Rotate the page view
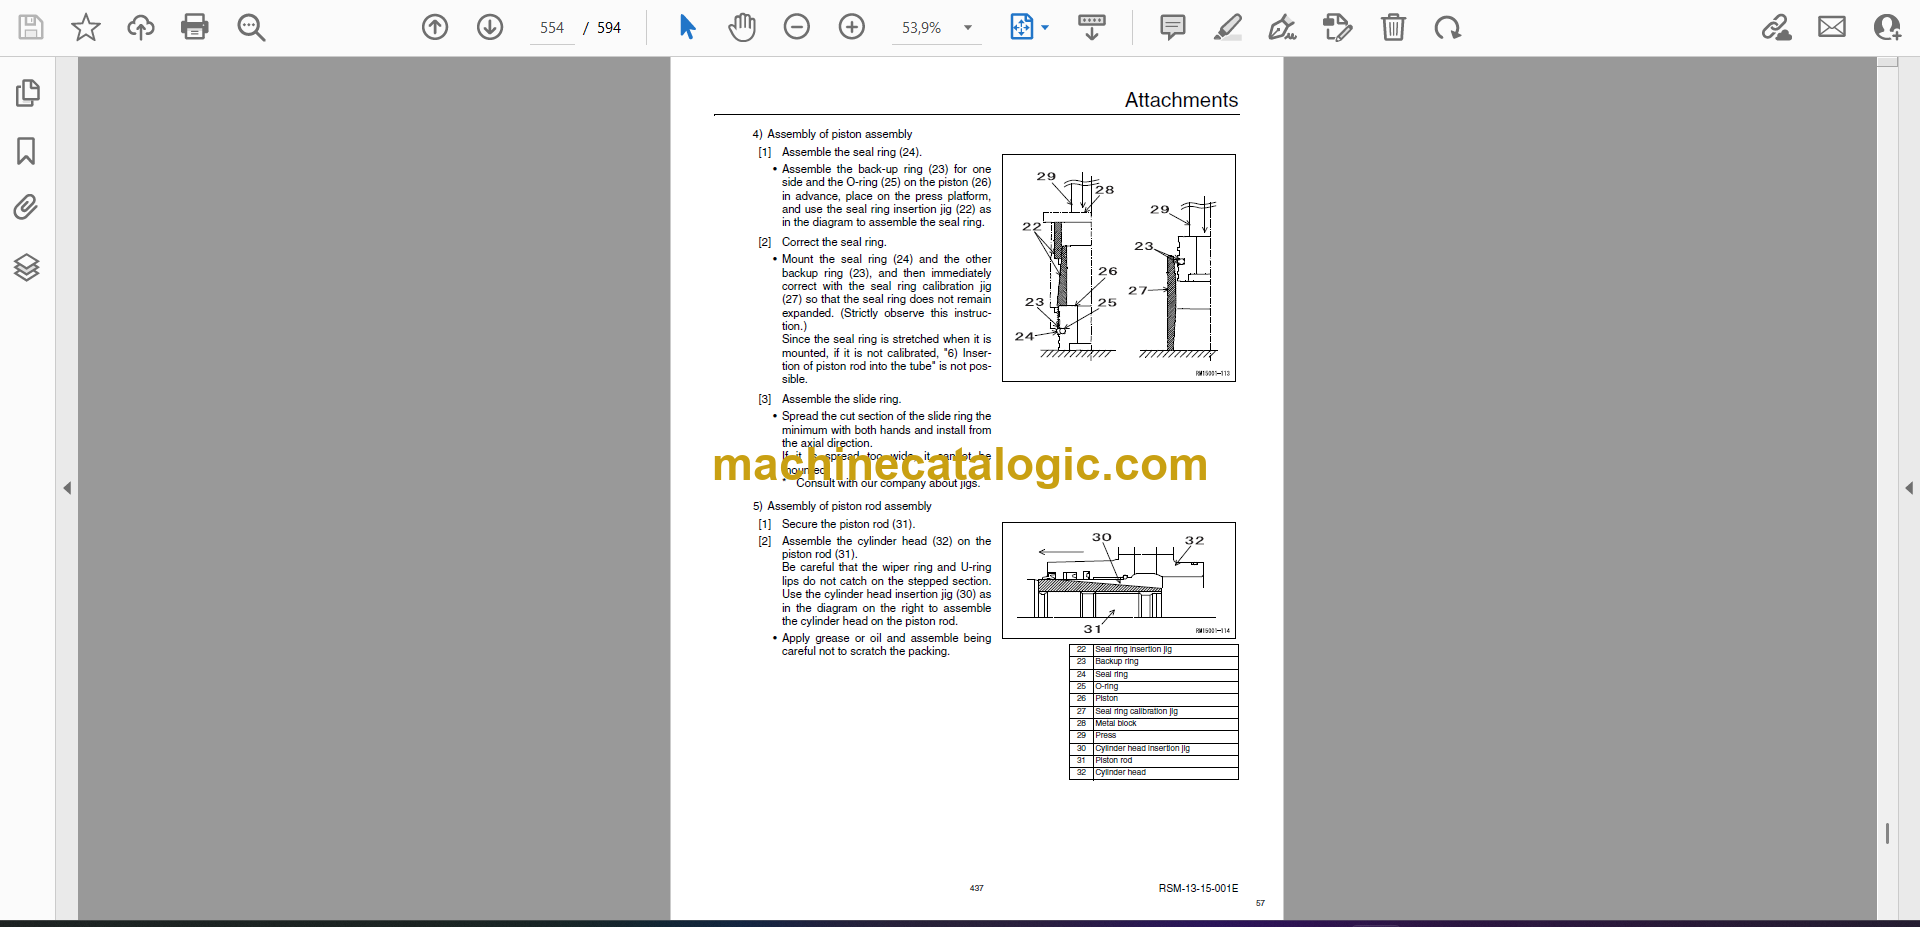The image size is (1920, 927). tap(1447, 27)
